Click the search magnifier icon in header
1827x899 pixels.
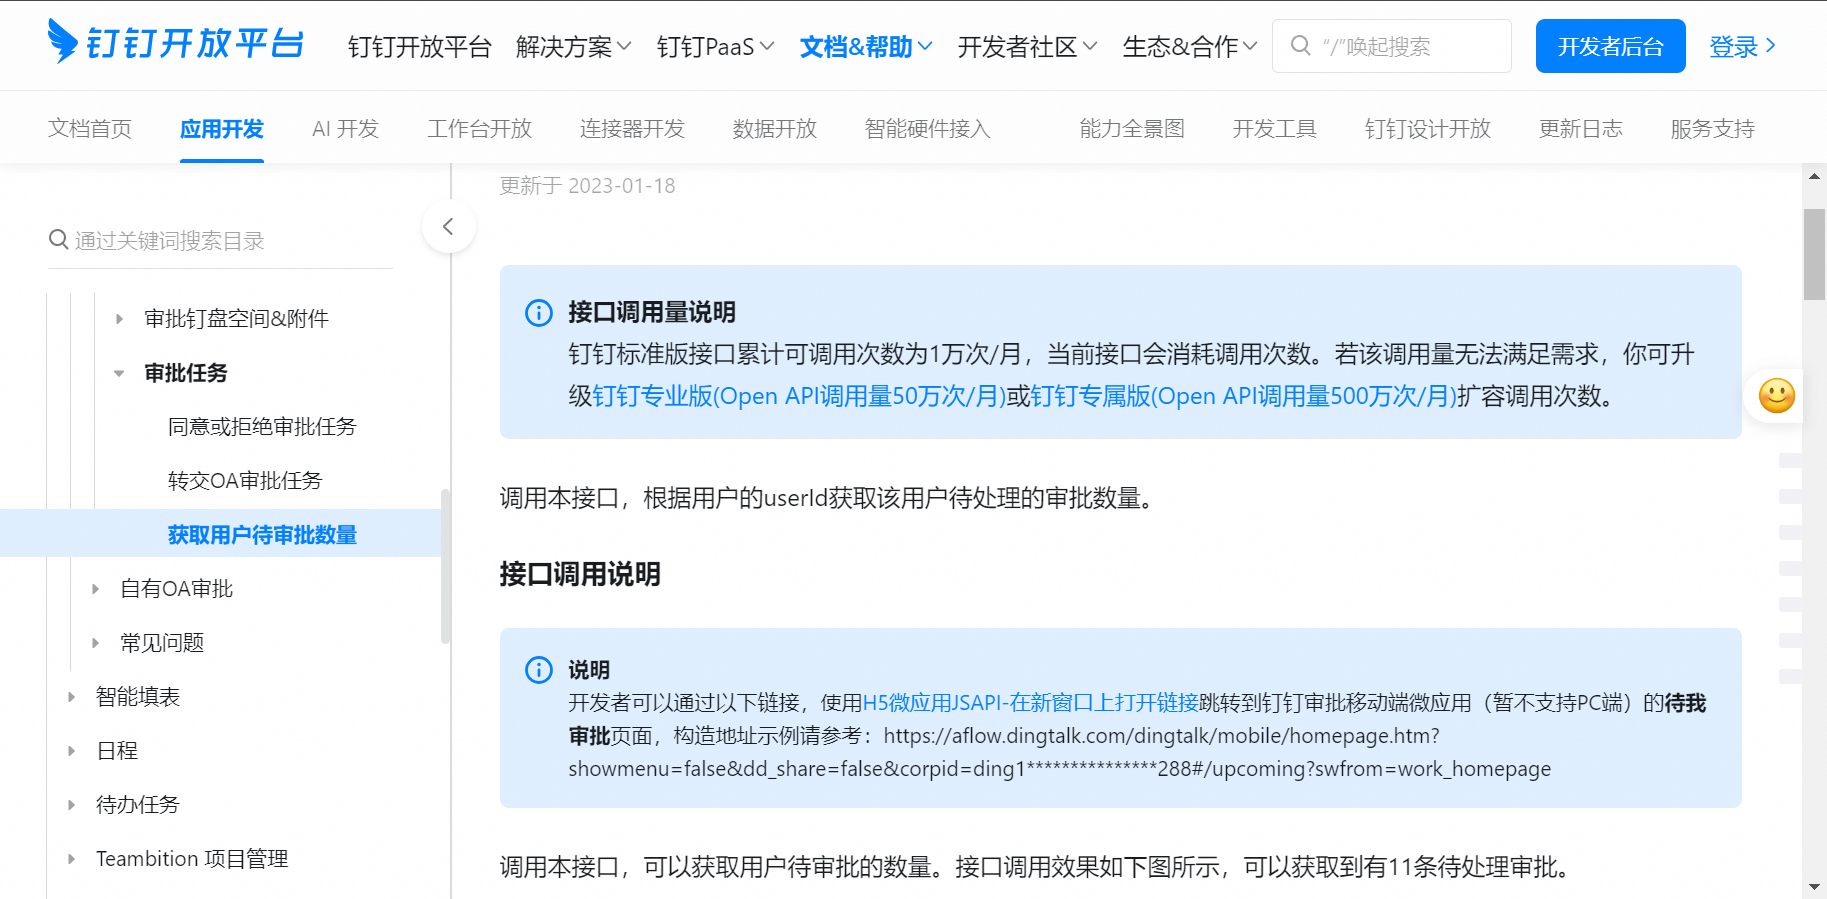pyautogui.click(x=1300, y=46)
